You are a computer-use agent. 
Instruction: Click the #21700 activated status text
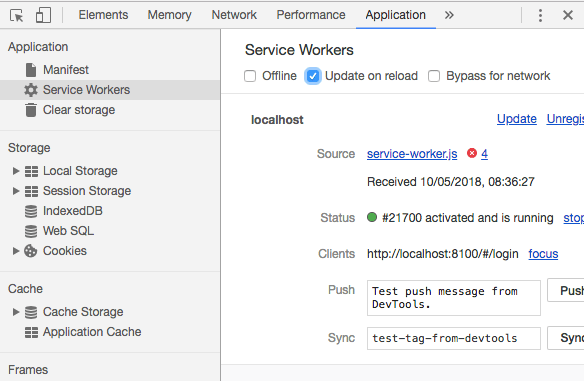[468, 218]
